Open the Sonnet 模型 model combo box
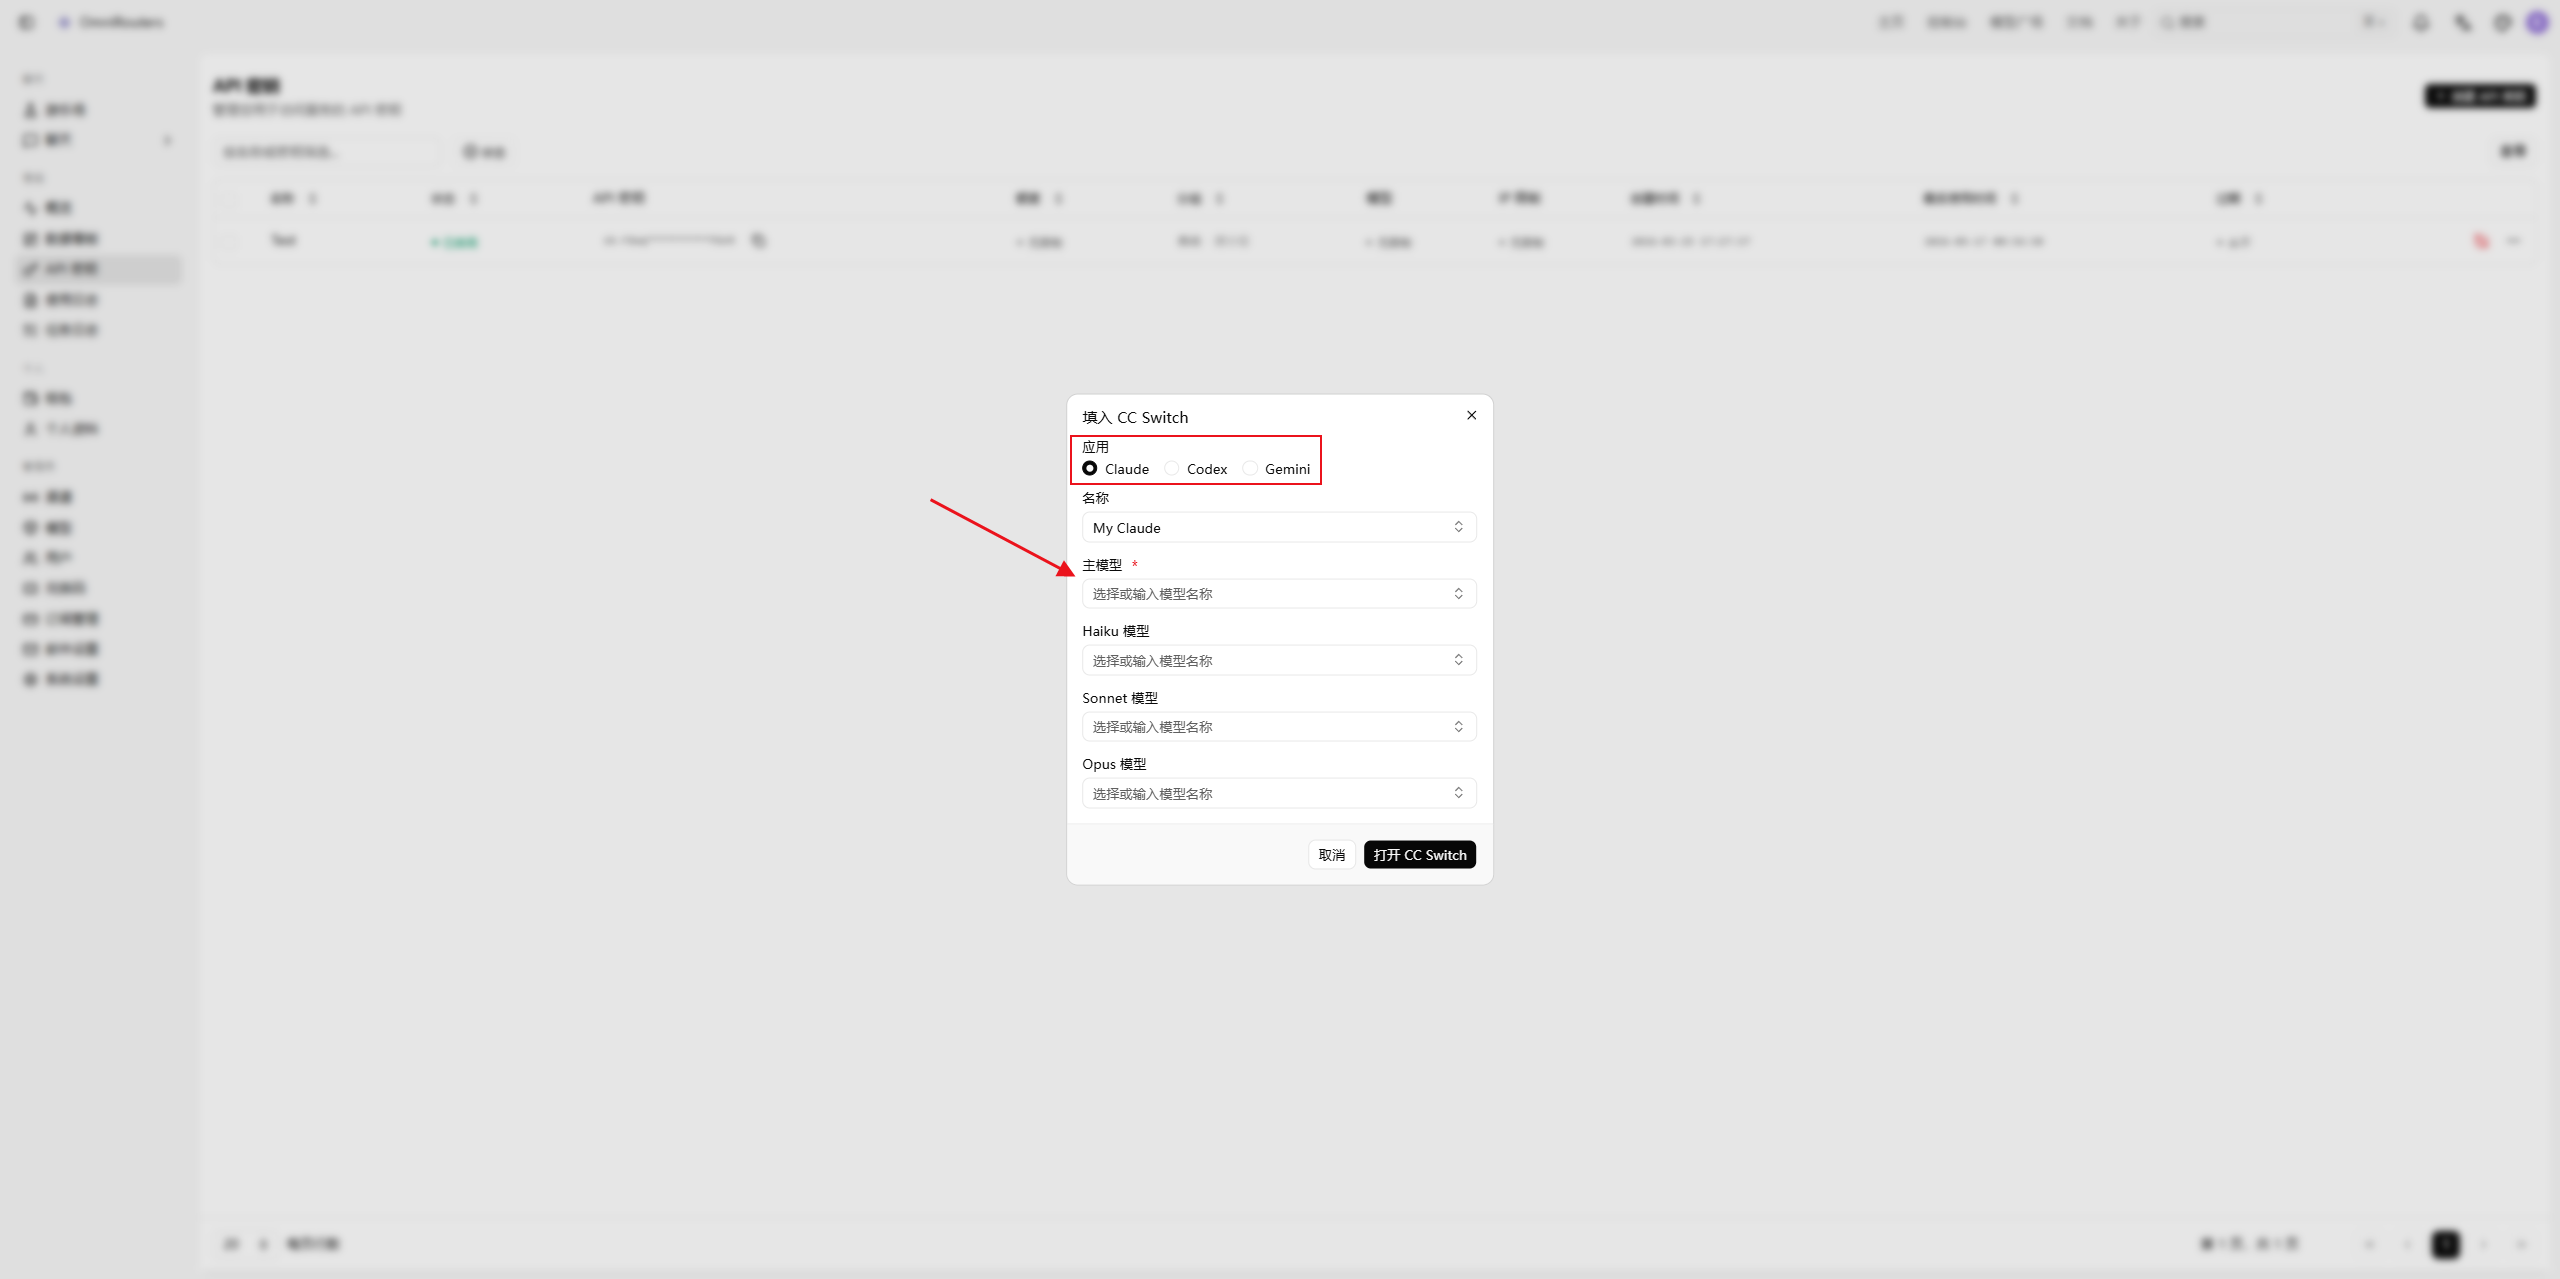 [x=1279, y=727]
